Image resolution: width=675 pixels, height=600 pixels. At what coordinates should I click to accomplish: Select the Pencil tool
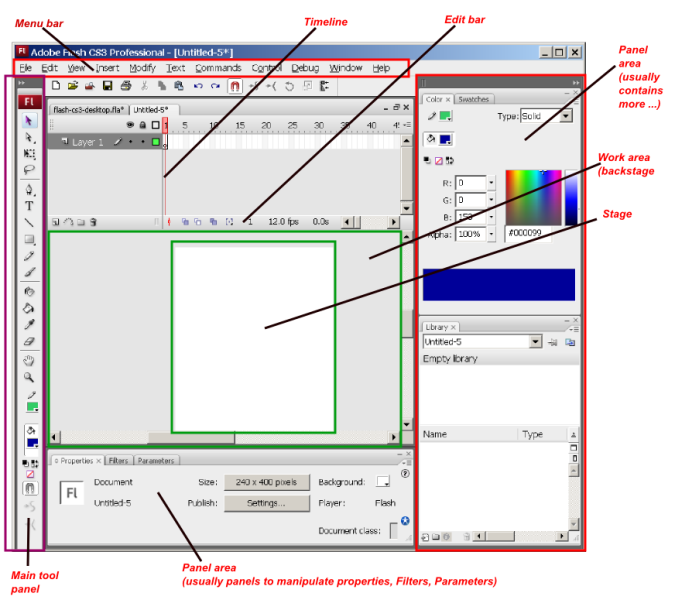point(29,256)
